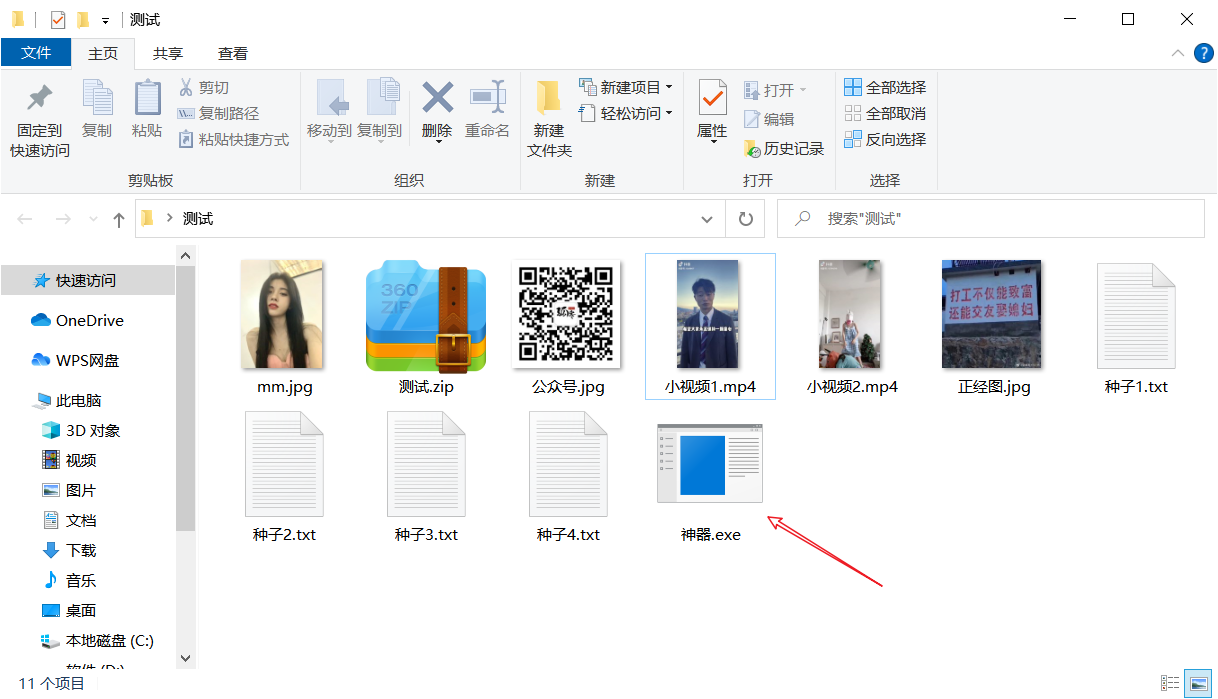
Task: Create a new folder with 新建文件夹
Action: (549, 119)
